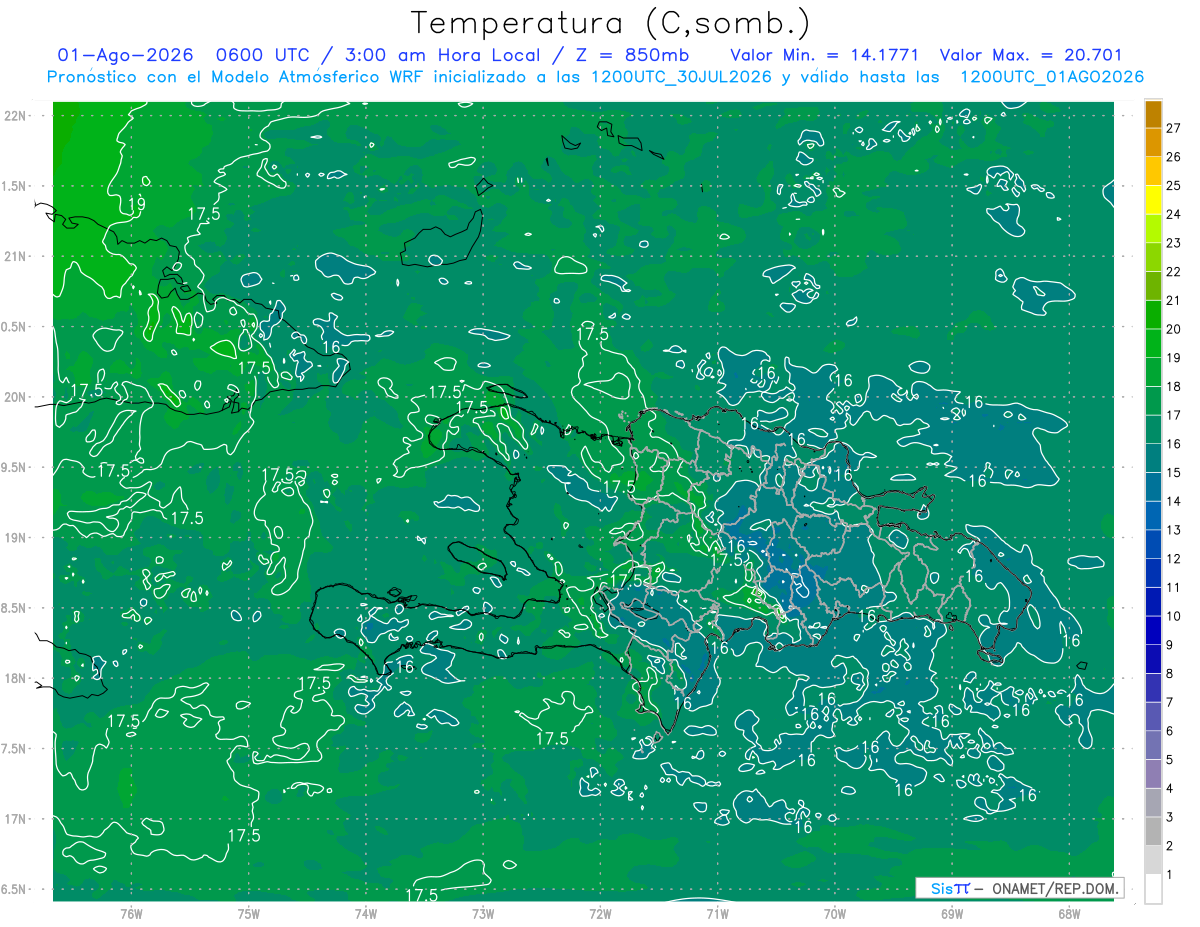Click the 'Temperatura (C,somb.)' map title
The width and height of the screenshot is (1200, 927).
pyautogui.click(x=610, y=23)
